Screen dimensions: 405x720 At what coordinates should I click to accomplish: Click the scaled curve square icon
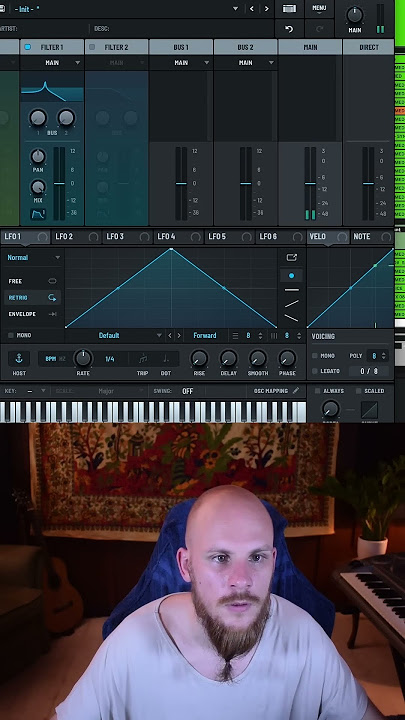point(369,409)
